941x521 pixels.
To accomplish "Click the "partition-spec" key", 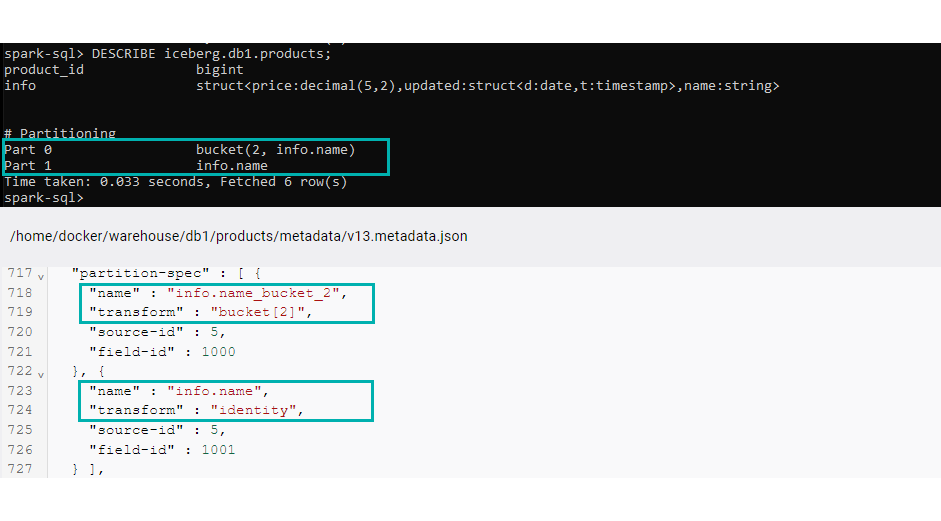I will pyautogui.click(x=140, y=273).
